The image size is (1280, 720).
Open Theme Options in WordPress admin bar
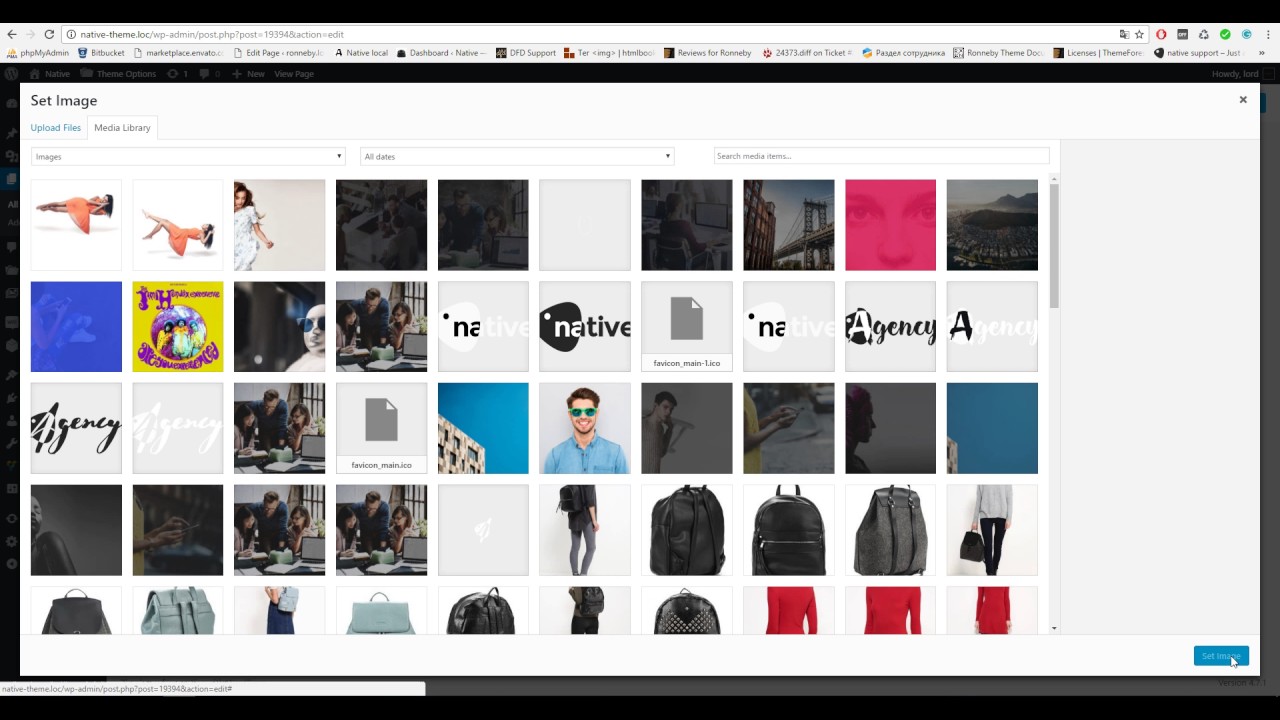pyautogui.click(x=118, y=74)
